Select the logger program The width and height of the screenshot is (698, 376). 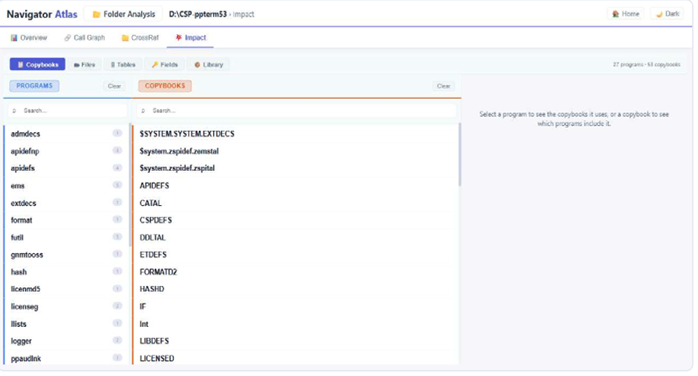[x=67, y=341]
